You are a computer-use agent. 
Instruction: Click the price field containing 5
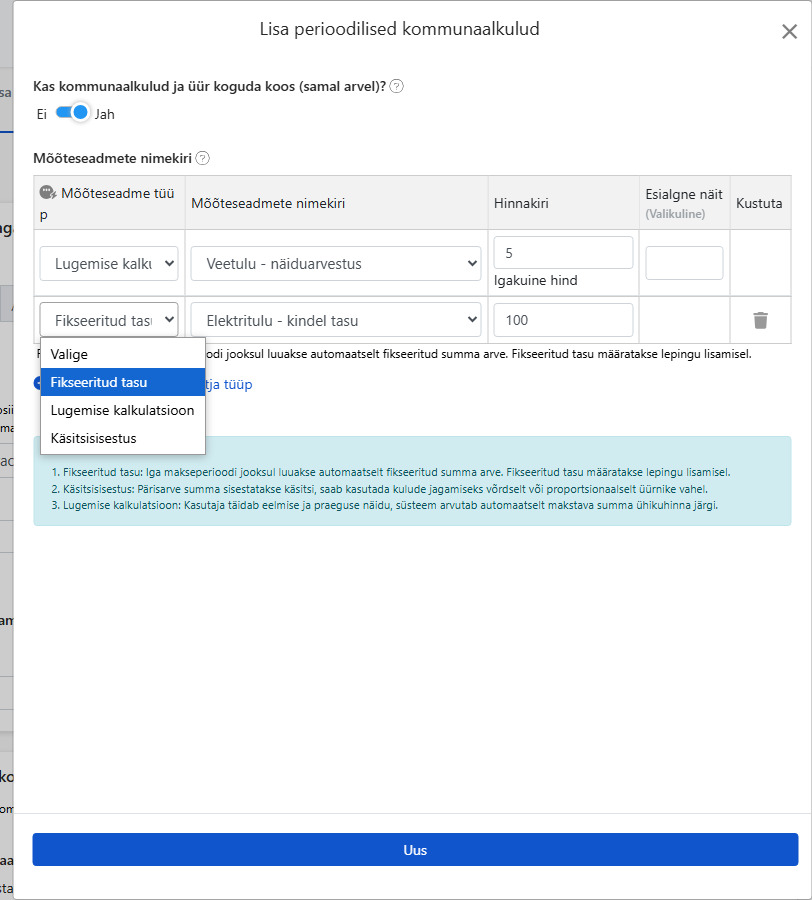coord(563,253)
